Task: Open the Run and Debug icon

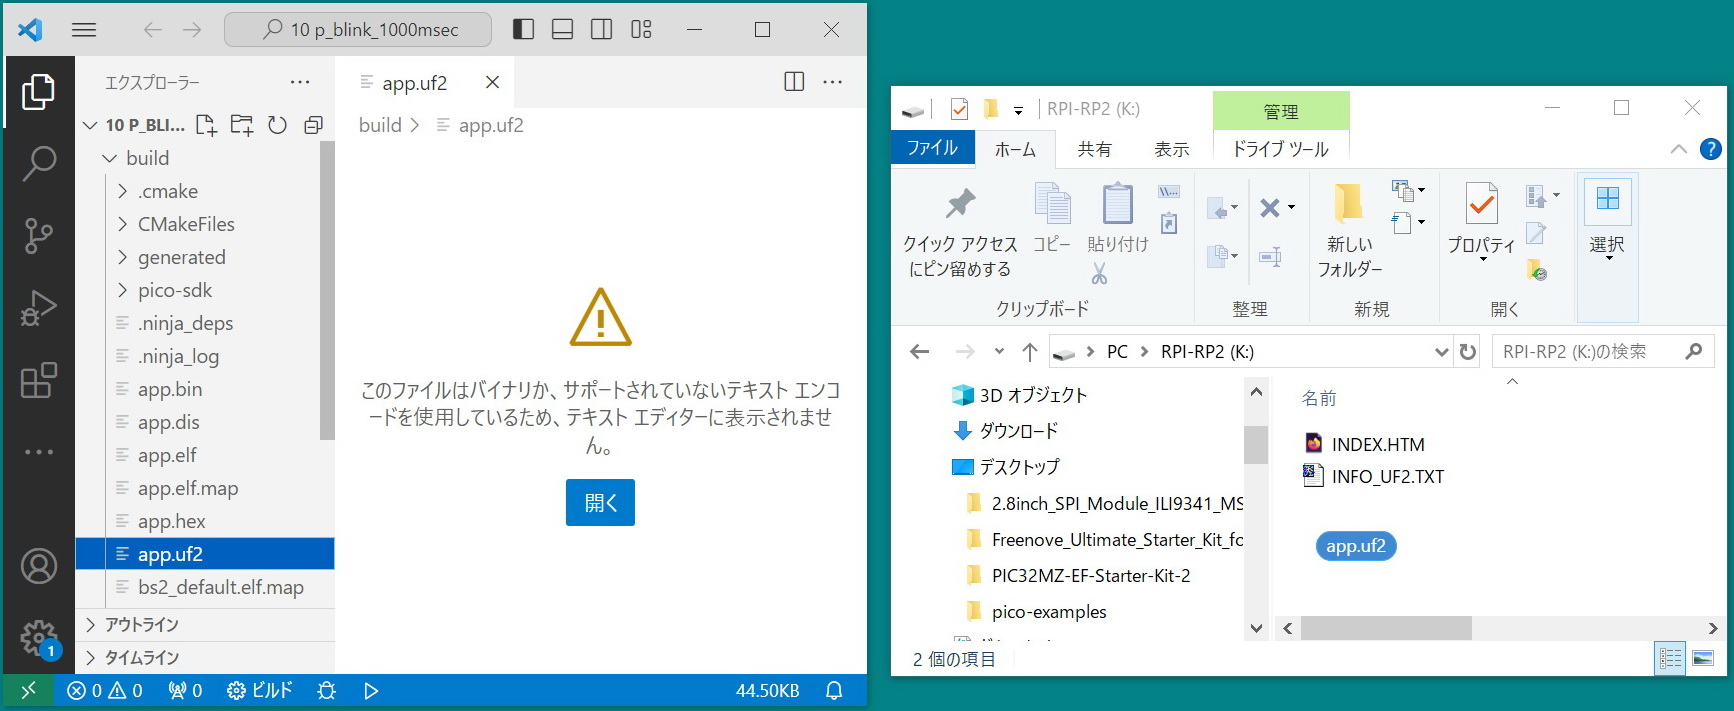Action: (38, 308)
